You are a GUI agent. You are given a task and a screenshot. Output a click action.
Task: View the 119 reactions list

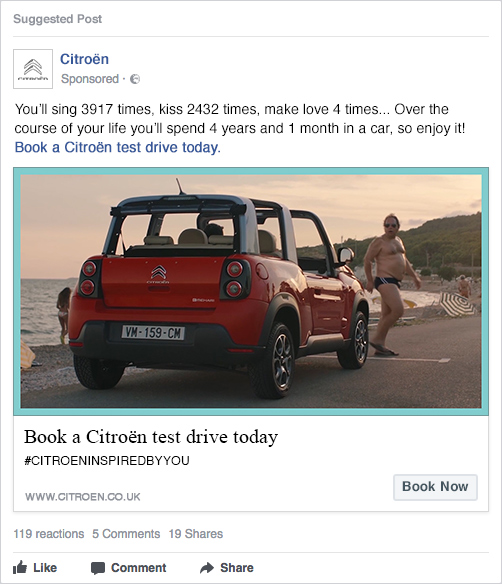click(x=49, y=534)
